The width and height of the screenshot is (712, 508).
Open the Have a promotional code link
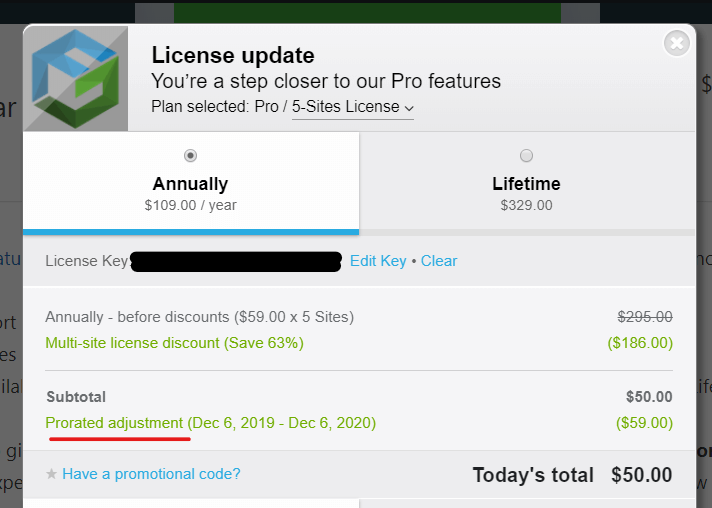(x=151, y=474)
